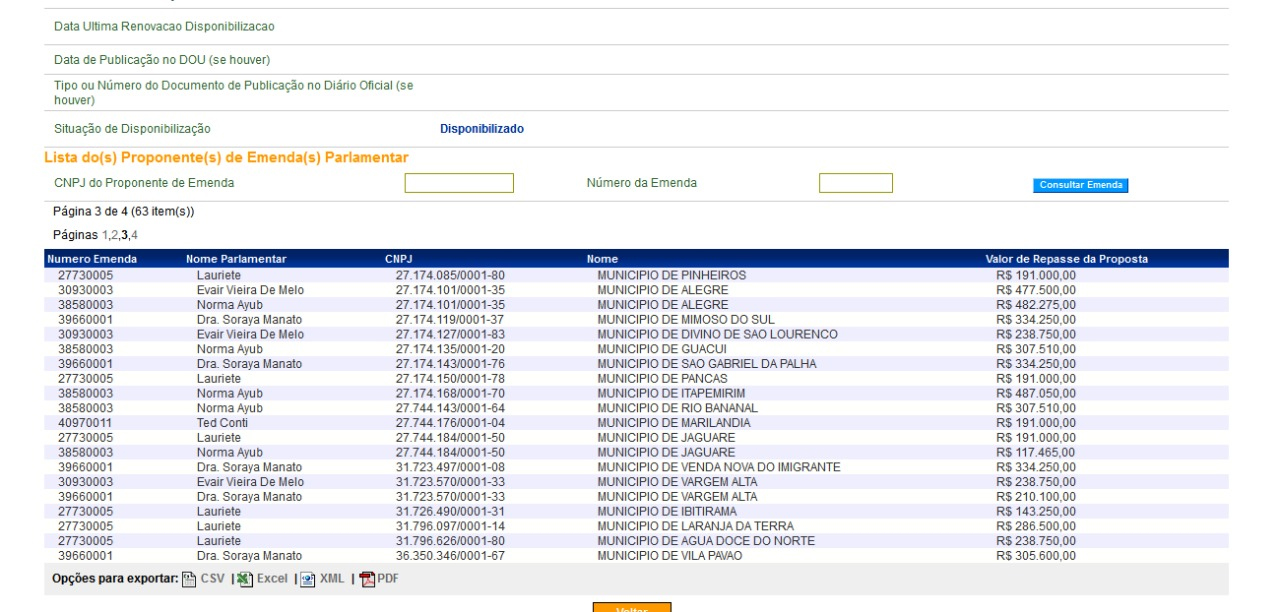1280x612 pixels.
Task: Select the R$ 487.050,00 value cell
Action: [1036, 393]
